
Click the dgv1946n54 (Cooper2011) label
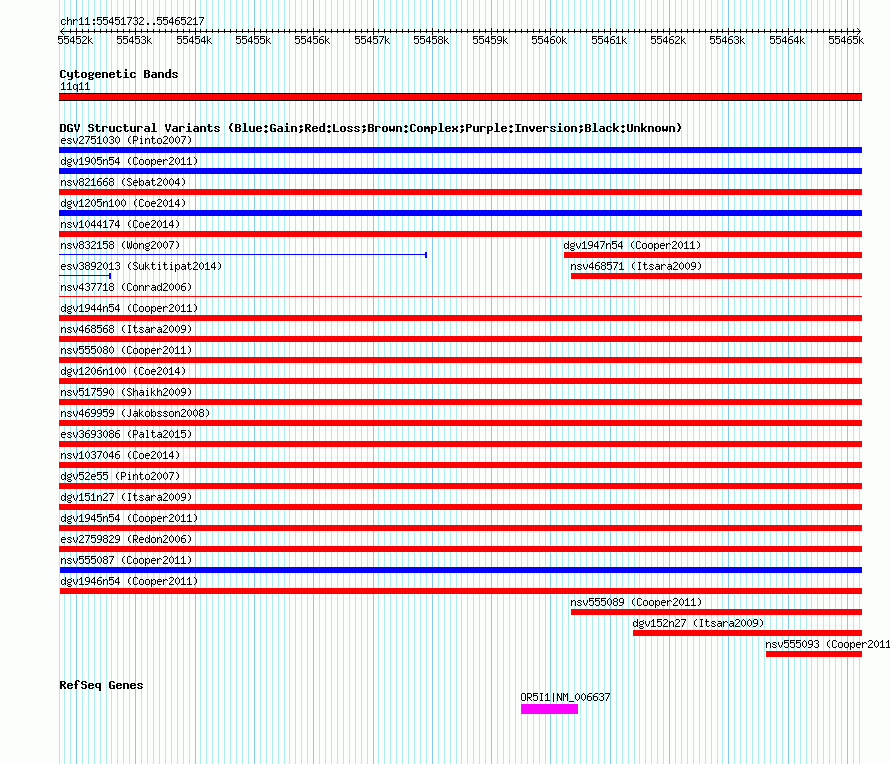[129, 581]
